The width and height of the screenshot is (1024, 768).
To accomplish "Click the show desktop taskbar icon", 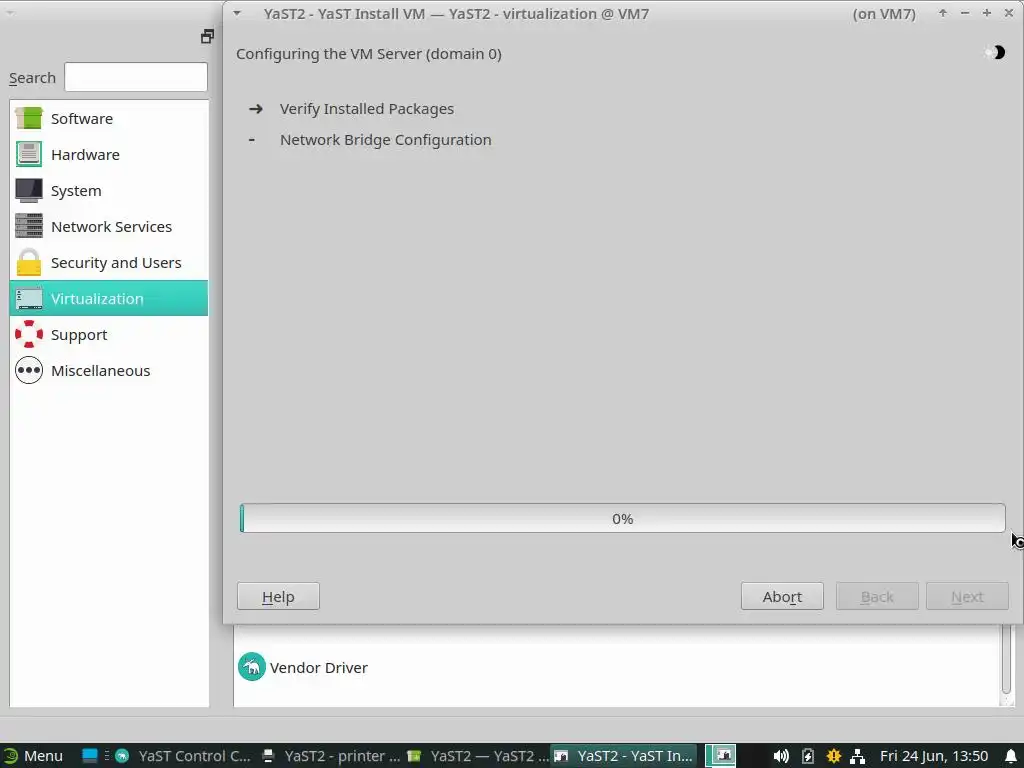I will pos(89,756).
